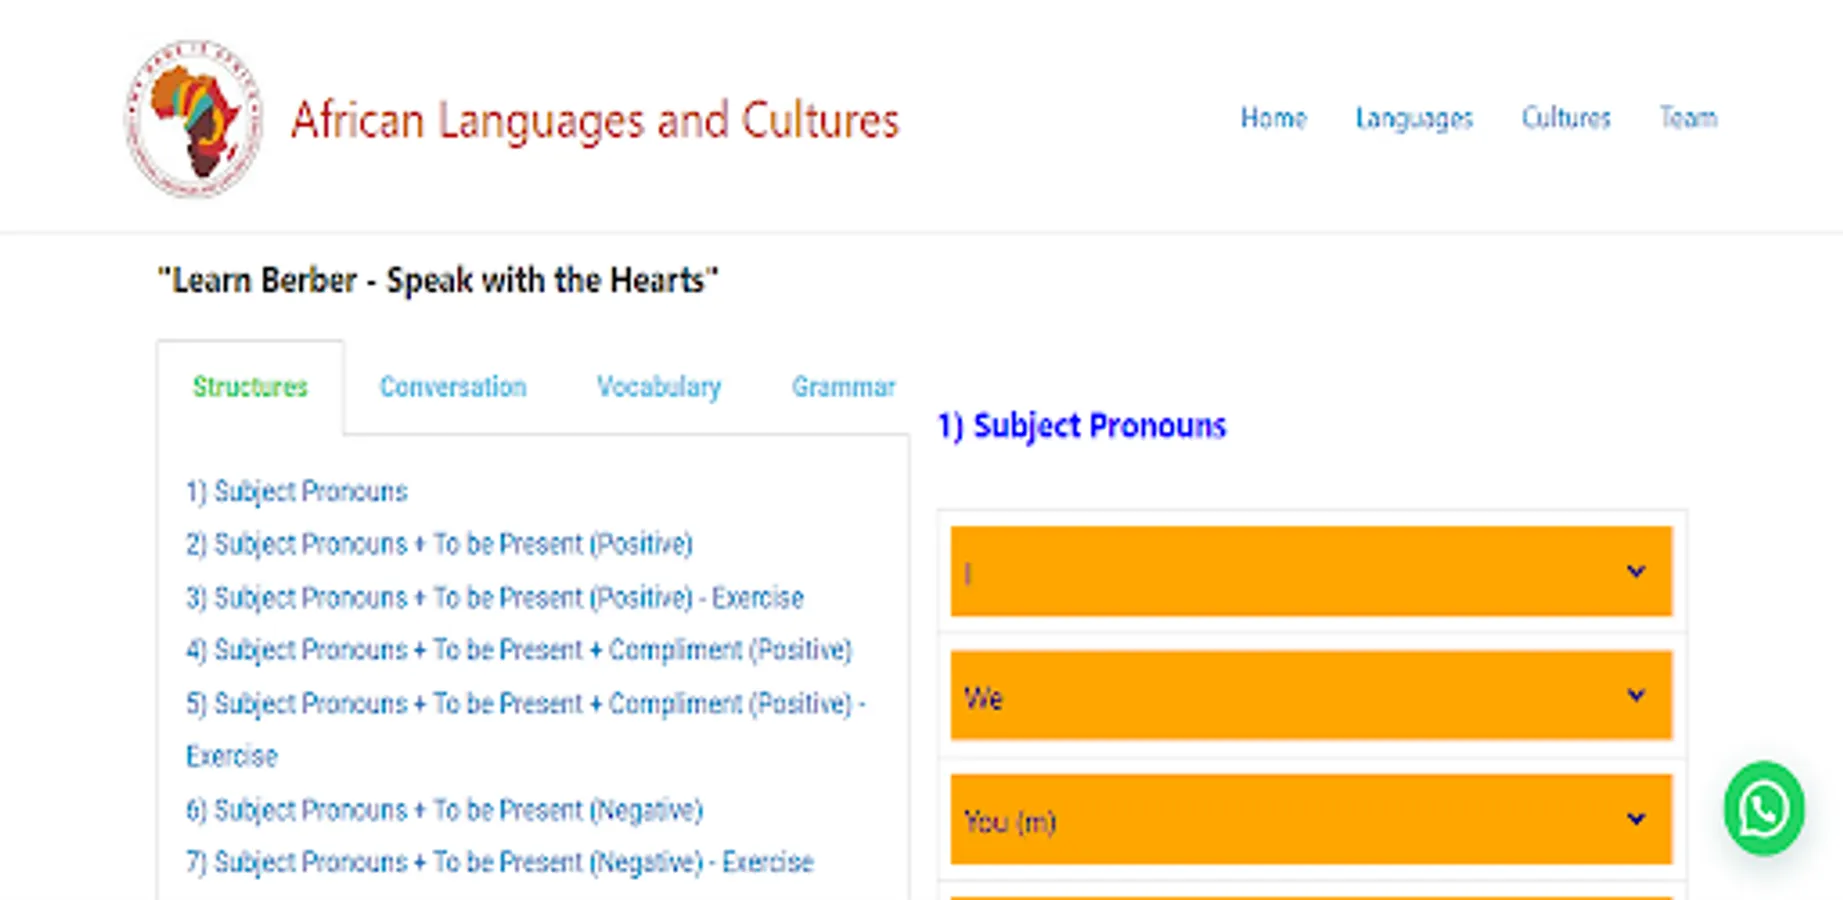Open the WhatsApp chat button
Image resolution: width=1843 pixels, height=900 pixels.
(x=1763, y=808)
